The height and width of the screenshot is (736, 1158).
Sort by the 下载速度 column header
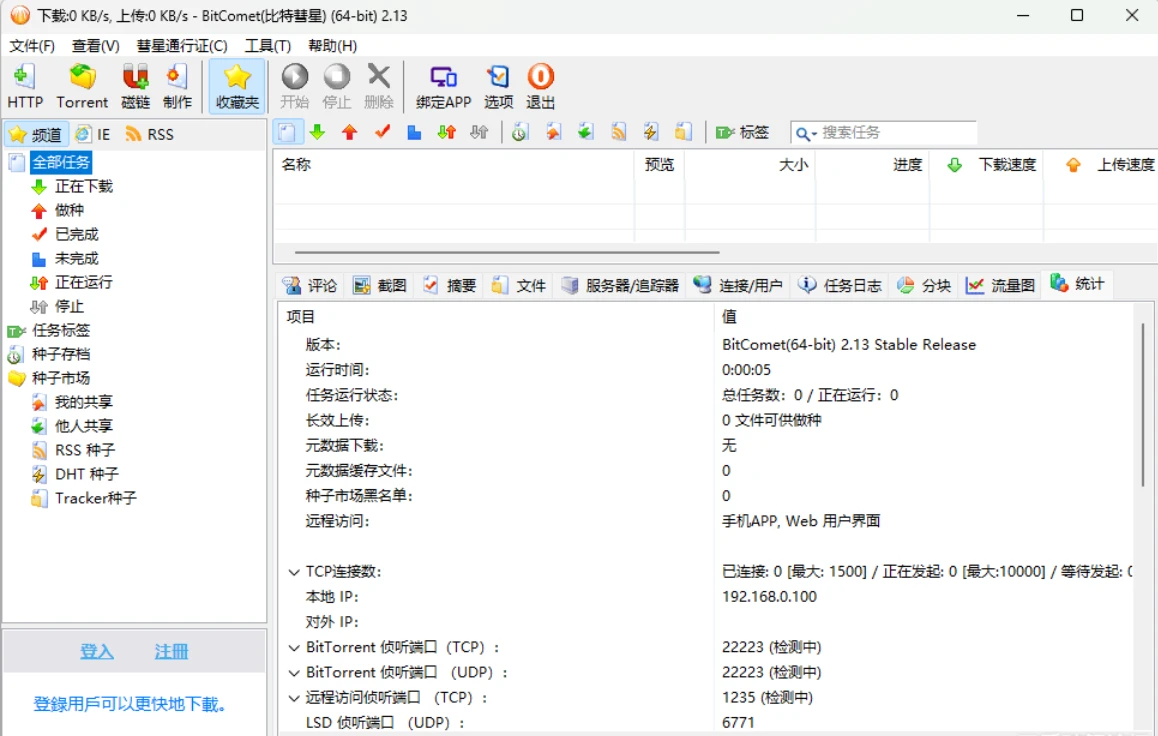(987, 165)
